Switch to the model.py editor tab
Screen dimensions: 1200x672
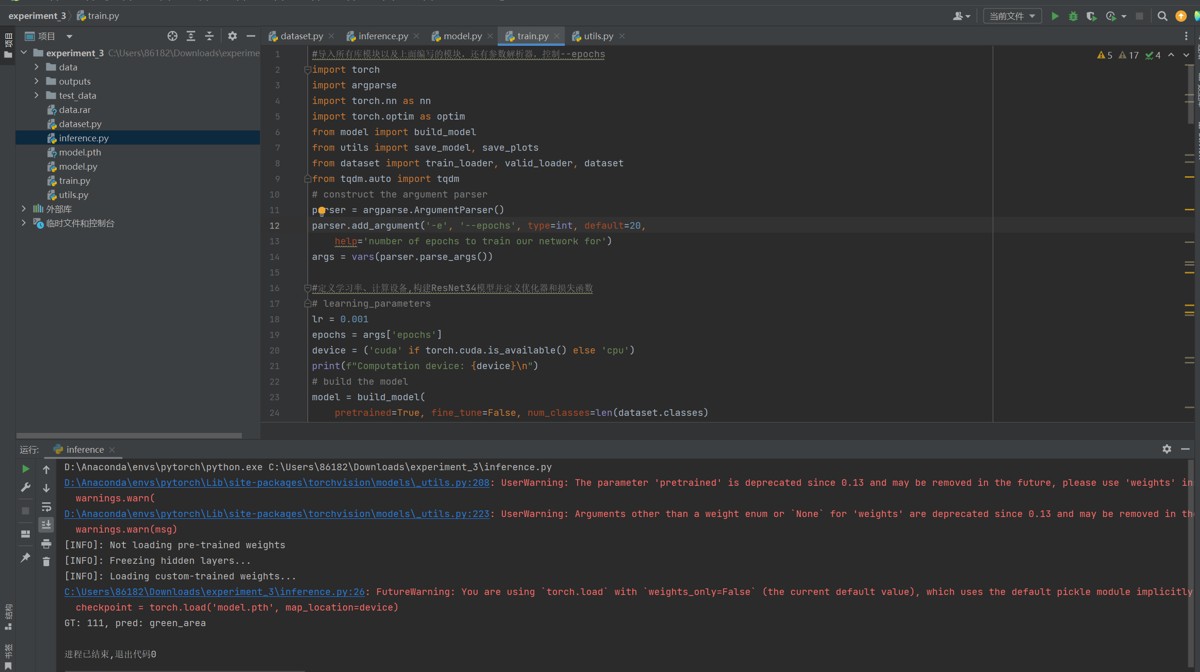(462, 36)
